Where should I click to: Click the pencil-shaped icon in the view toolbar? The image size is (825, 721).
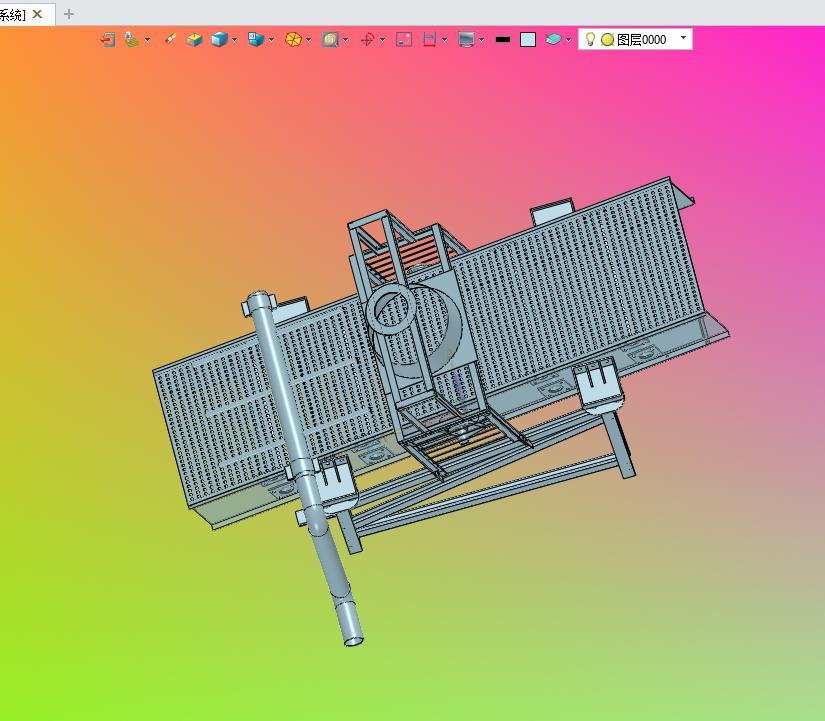pos(171,39)
